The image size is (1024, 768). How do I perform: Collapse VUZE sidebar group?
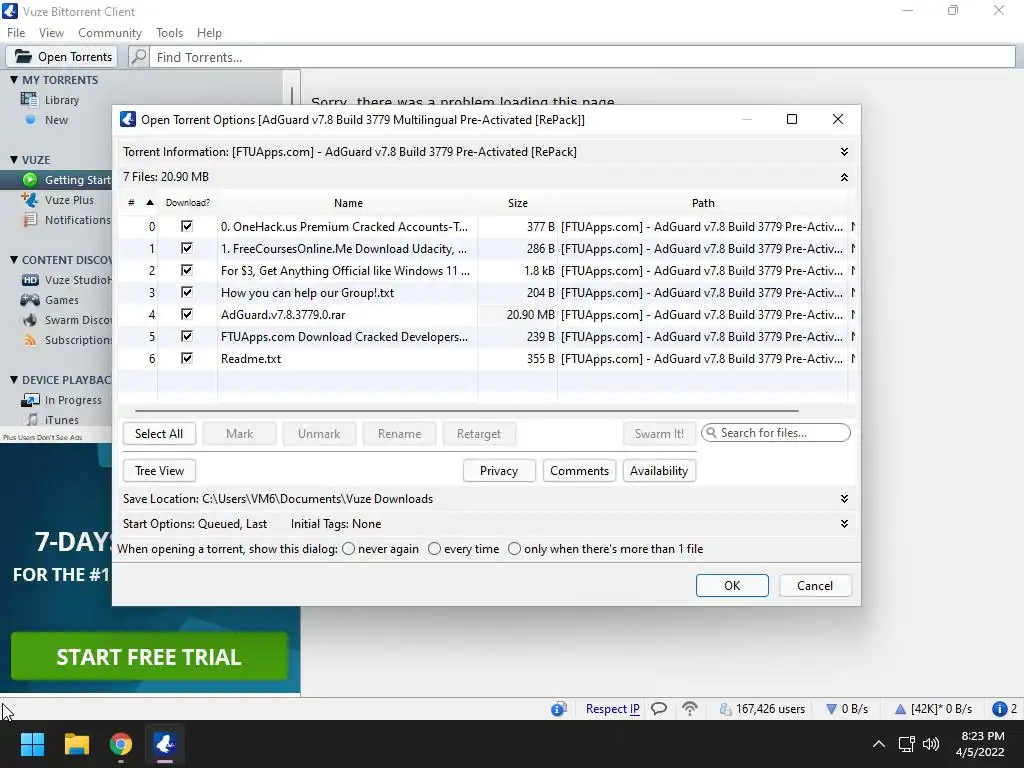[x=14, y=159]
